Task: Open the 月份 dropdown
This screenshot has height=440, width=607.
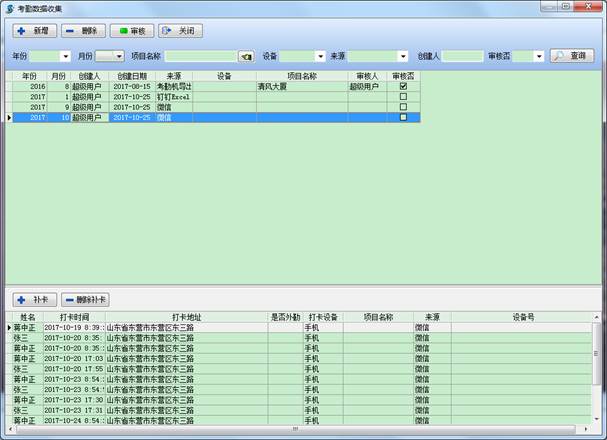Action: [x=118, y=57]
